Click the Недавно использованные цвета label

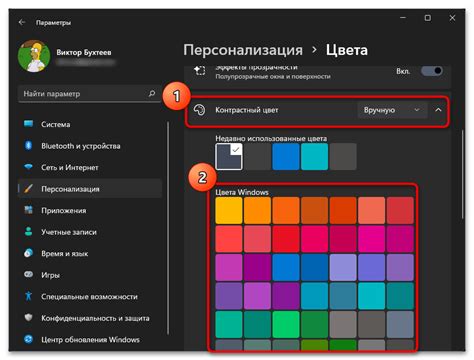click(x=271, y=138)
